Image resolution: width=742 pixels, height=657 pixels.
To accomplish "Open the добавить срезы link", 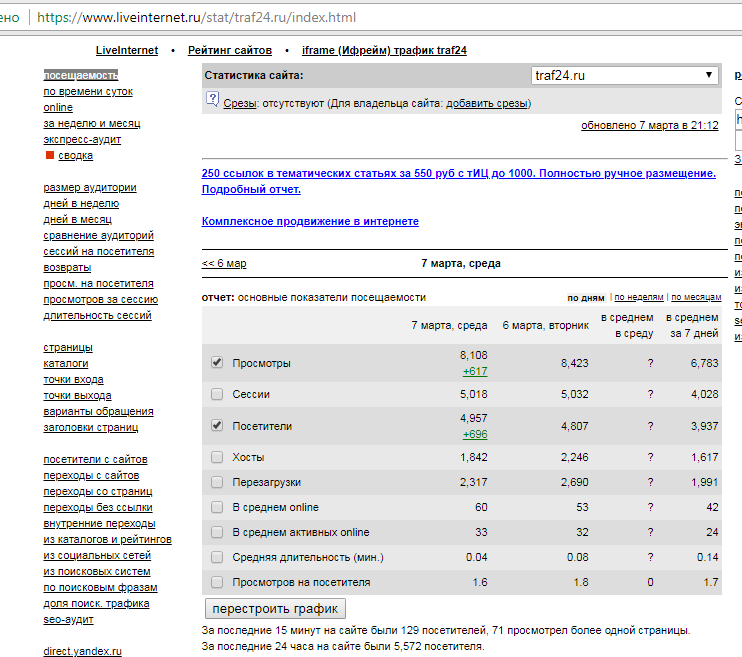I will click(487, 103).
